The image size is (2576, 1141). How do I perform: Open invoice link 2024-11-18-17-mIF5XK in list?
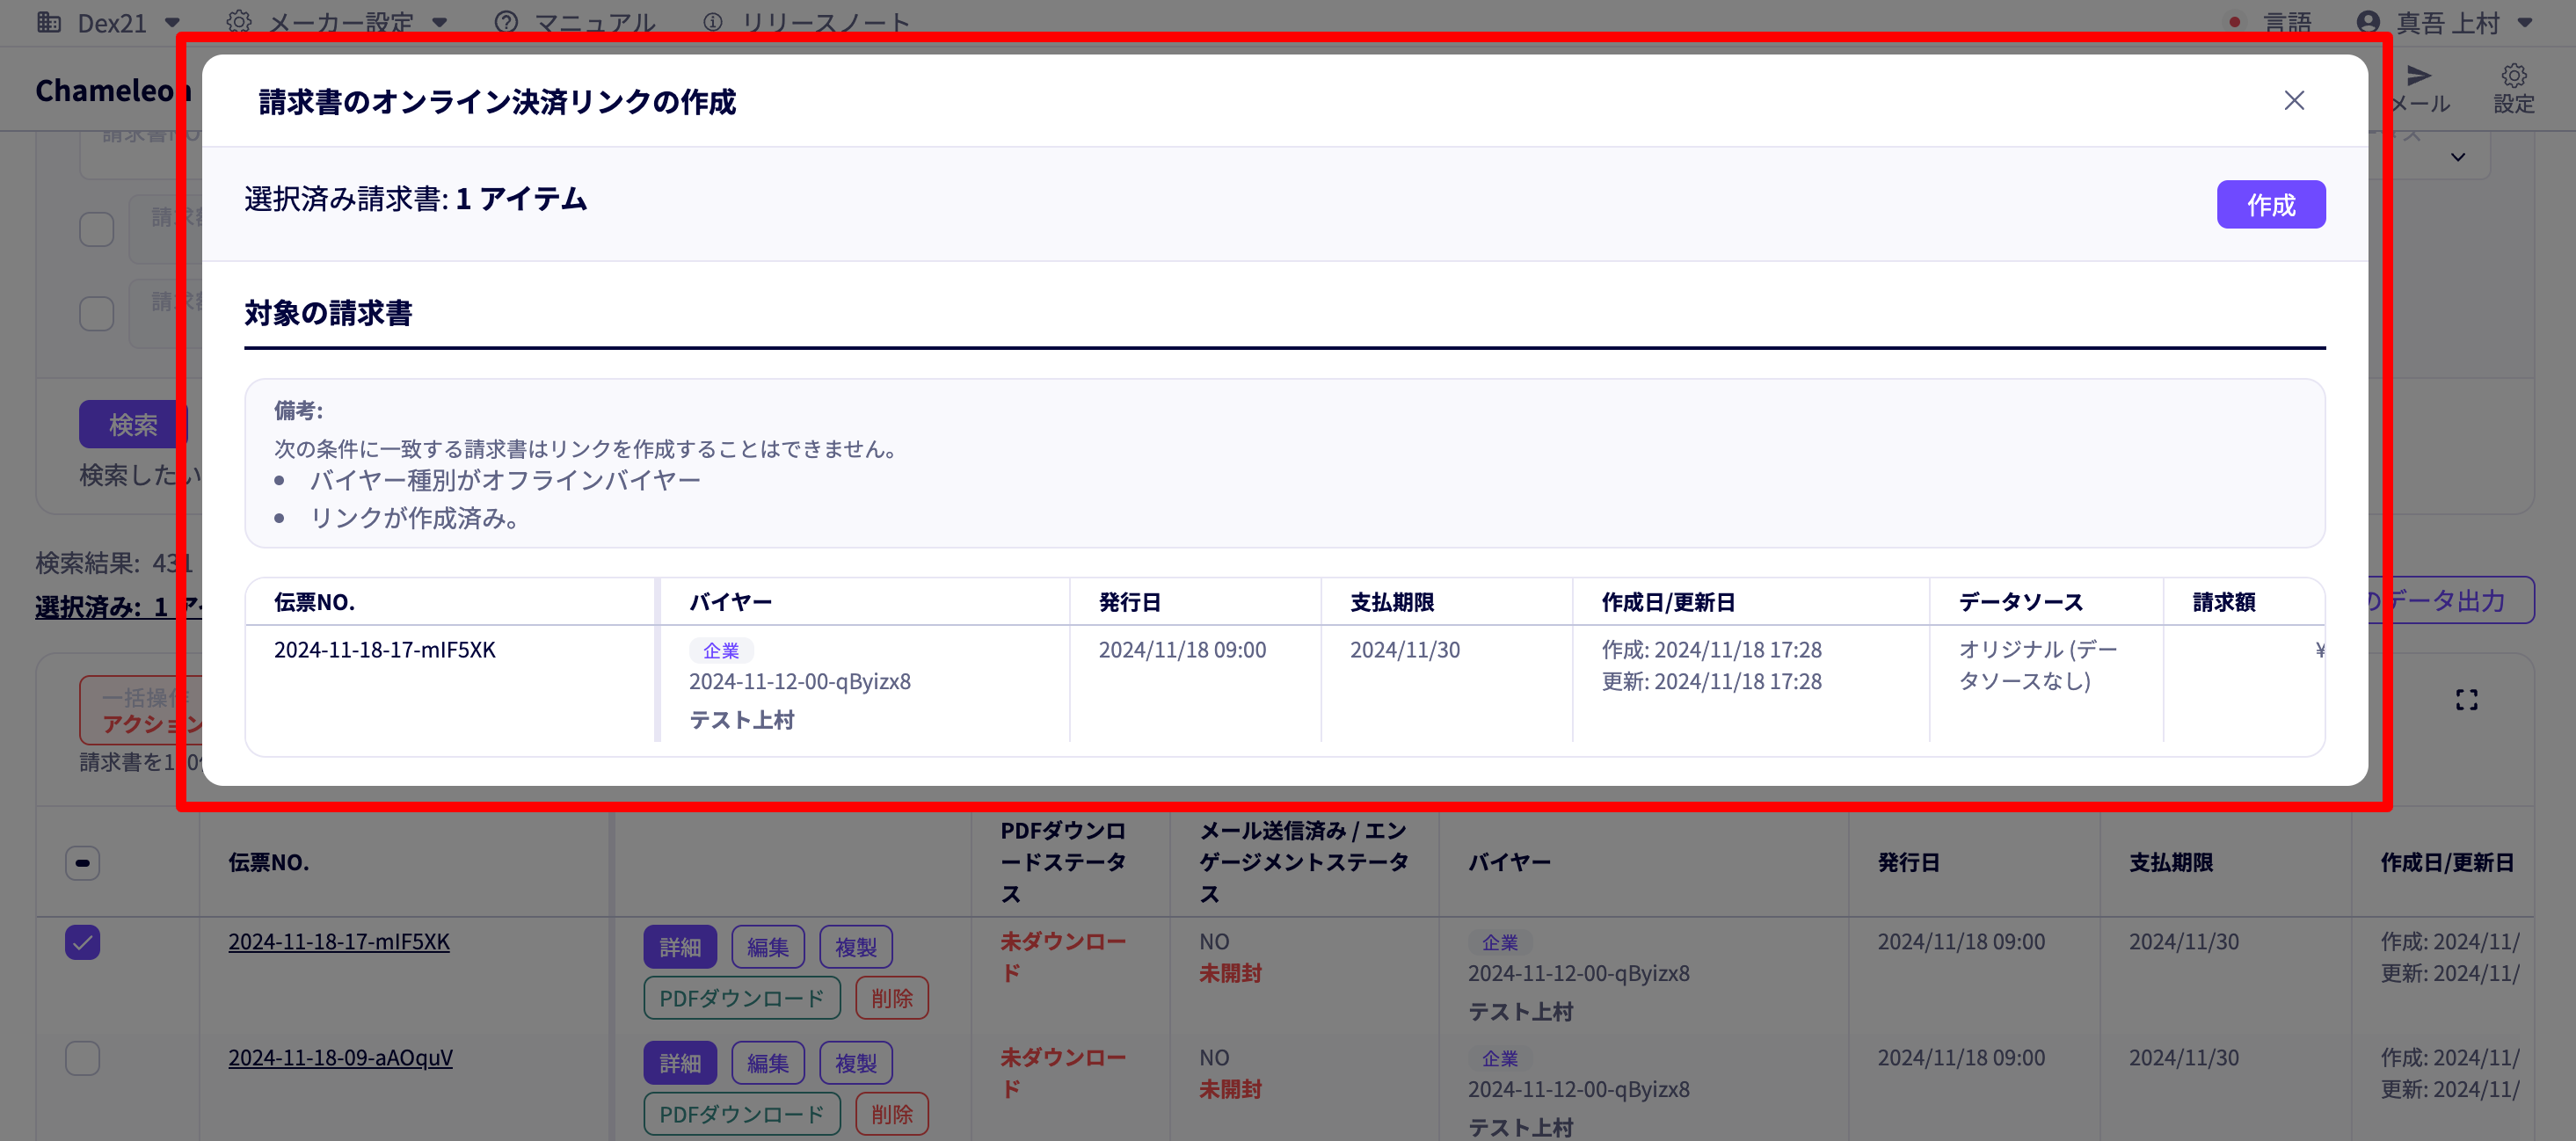point(339,942)
